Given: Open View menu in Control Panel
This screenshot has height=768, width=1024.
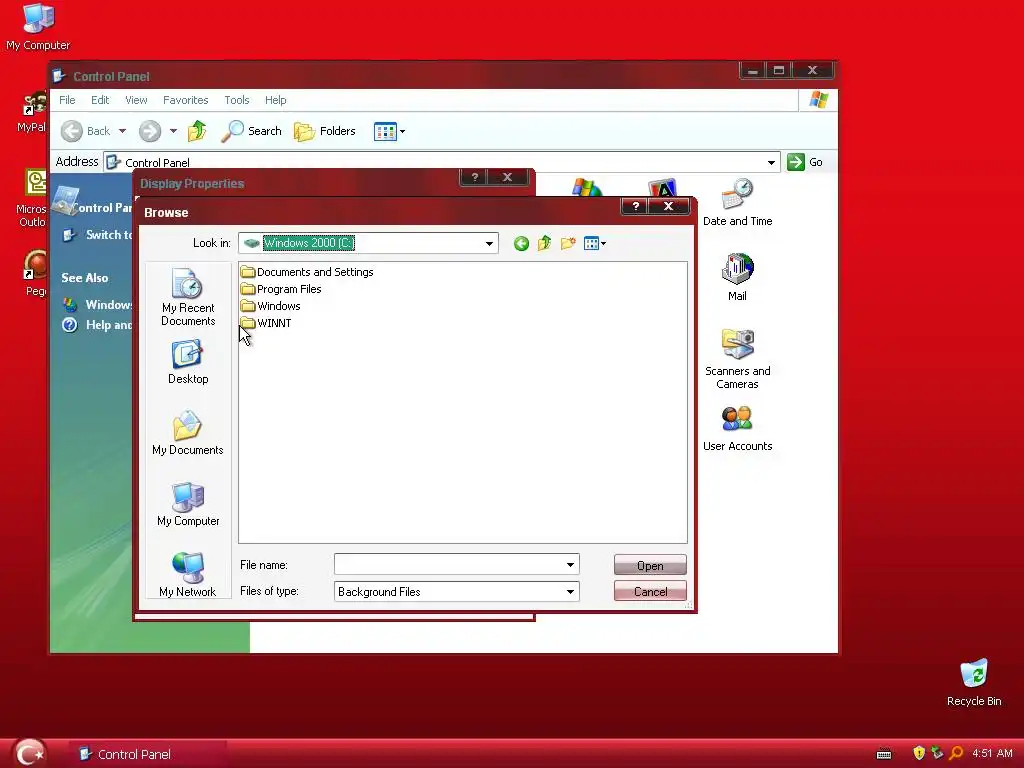Looking at the screenshot, I should (x=136, y=100).
